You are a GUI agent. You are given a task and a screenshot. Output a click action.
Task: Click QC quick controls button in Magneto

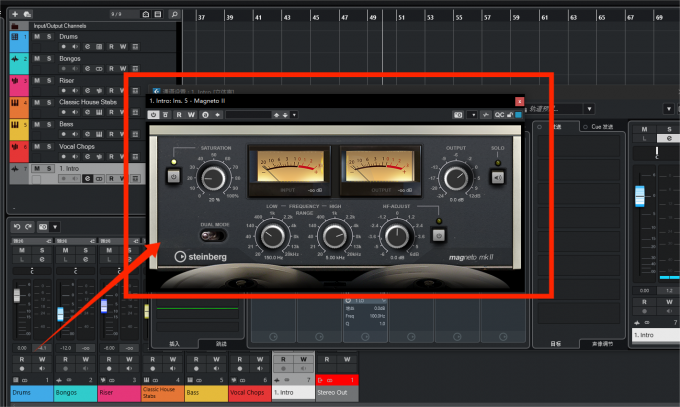point(499,115)
